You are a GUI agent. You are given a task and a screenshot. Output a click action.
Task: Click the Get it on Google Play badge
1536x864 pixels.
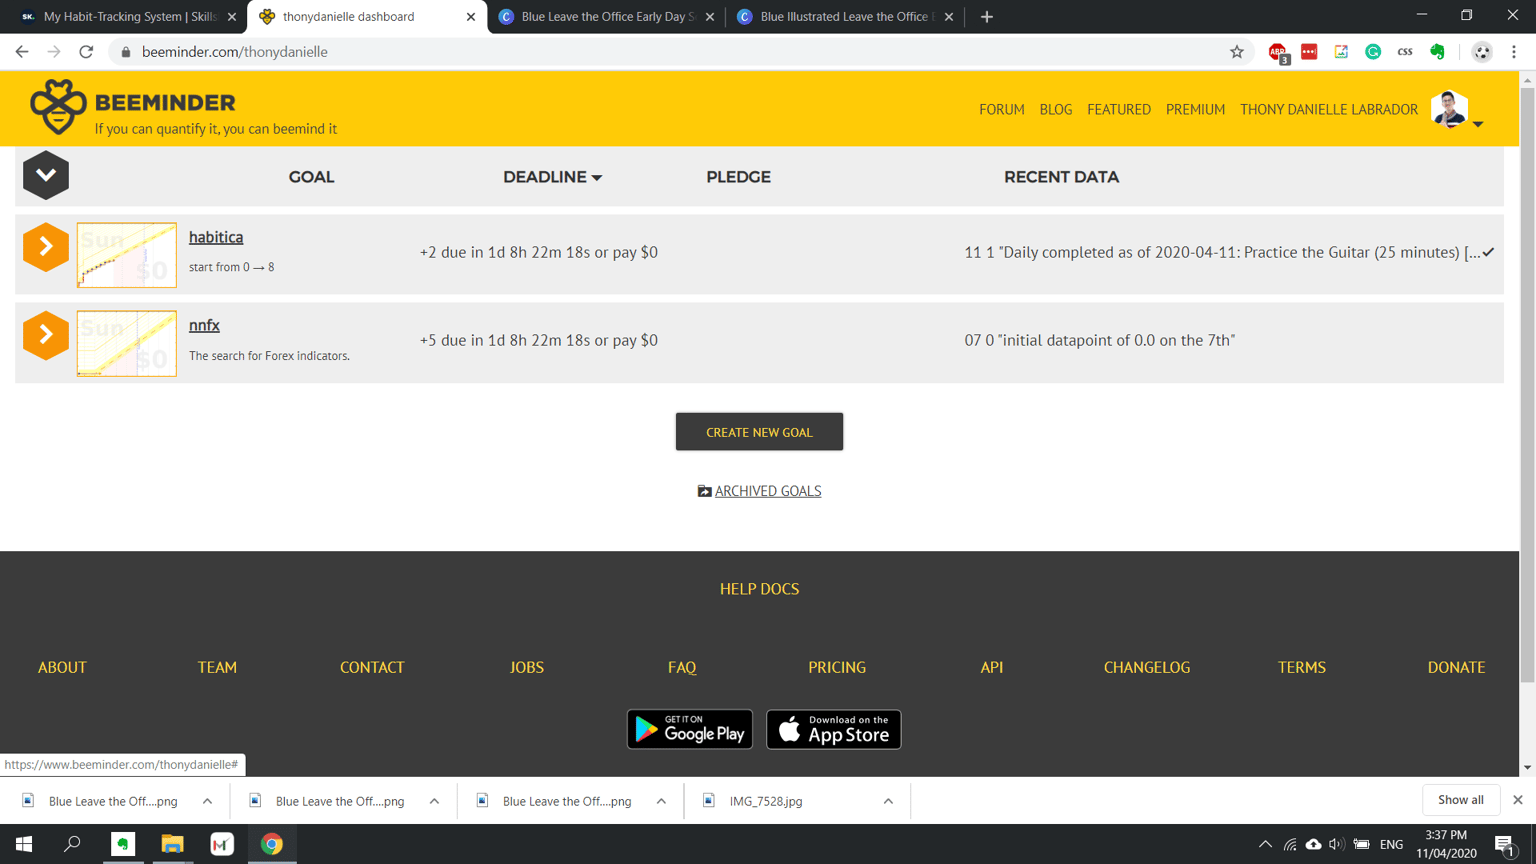click(690, 729)
